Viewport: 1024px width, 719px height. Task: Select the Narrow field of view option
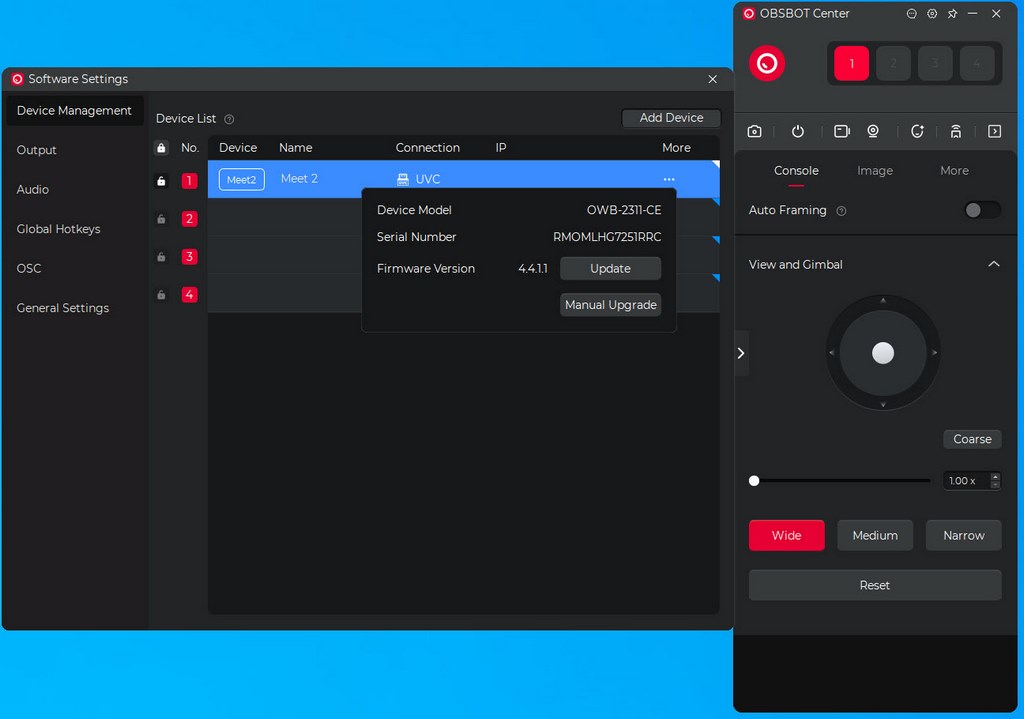click(964, 535)
